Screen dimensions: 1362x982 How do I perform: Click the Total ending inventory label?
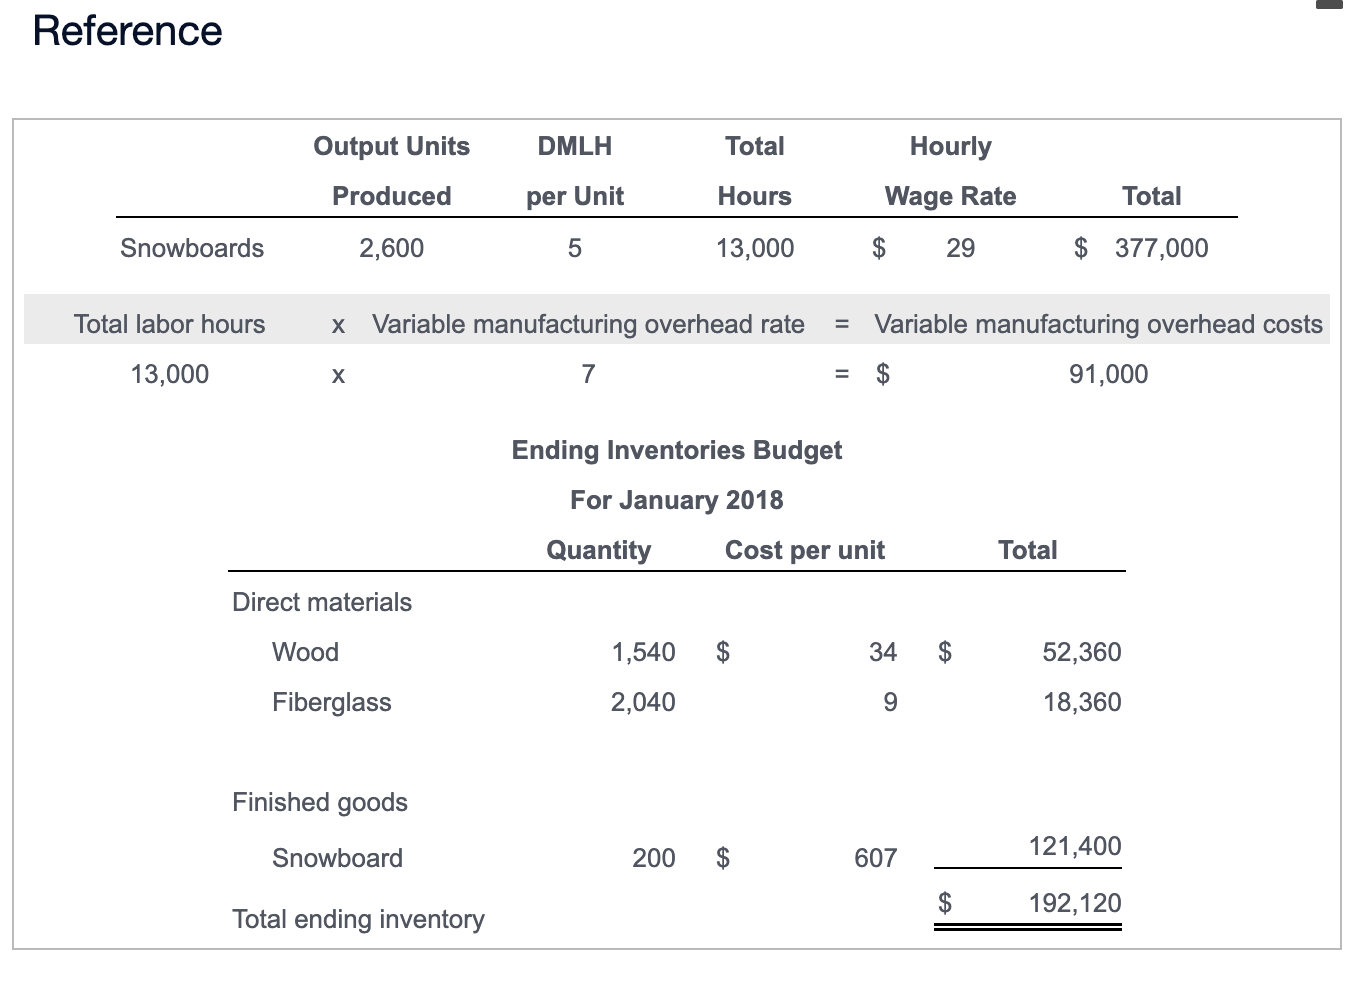tap(358, 918)
